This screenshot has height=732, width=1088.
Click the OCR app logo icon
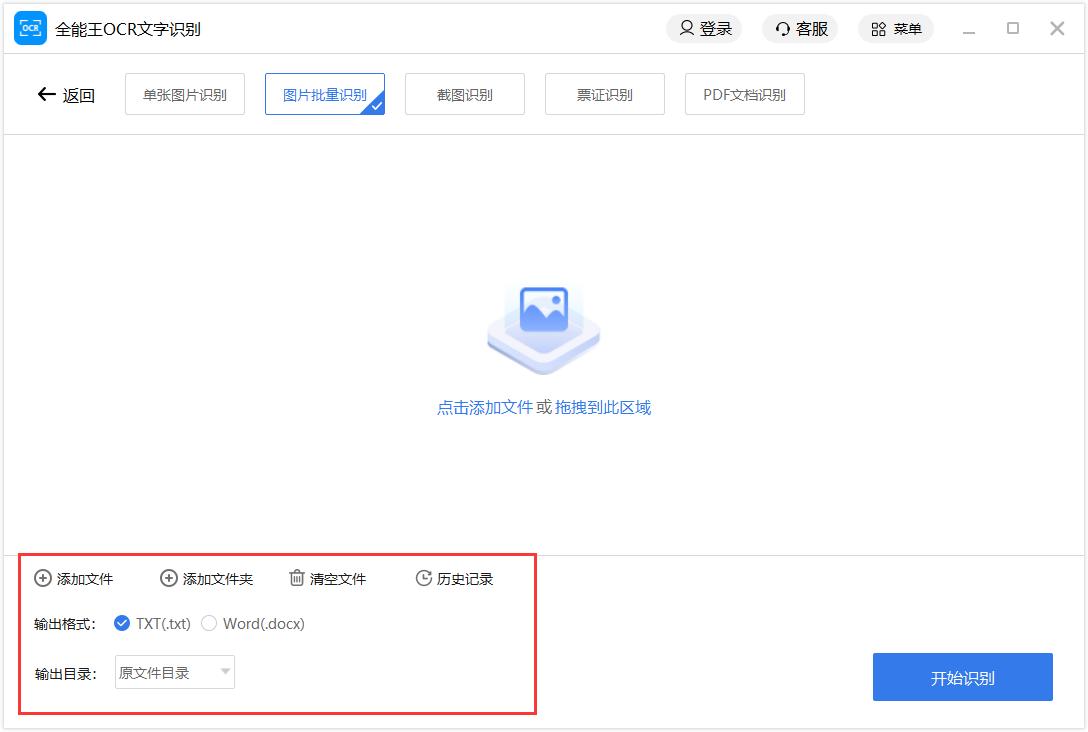click(30, 29)
